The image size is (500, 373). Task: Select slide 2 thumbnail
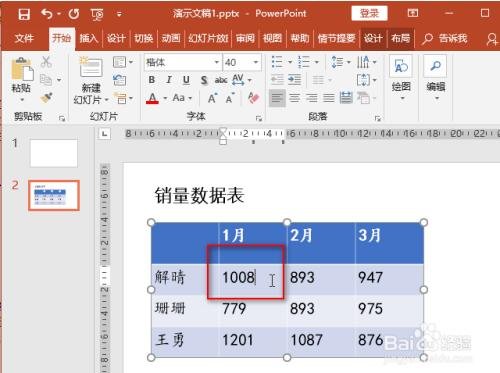point(54,195)
